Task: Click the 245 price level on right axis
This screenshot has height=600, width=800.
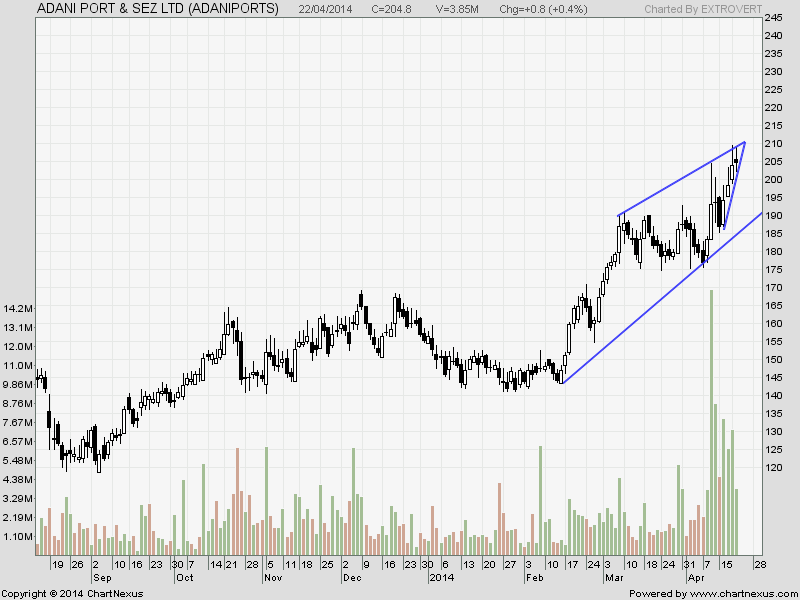Action: coord(774,18)
